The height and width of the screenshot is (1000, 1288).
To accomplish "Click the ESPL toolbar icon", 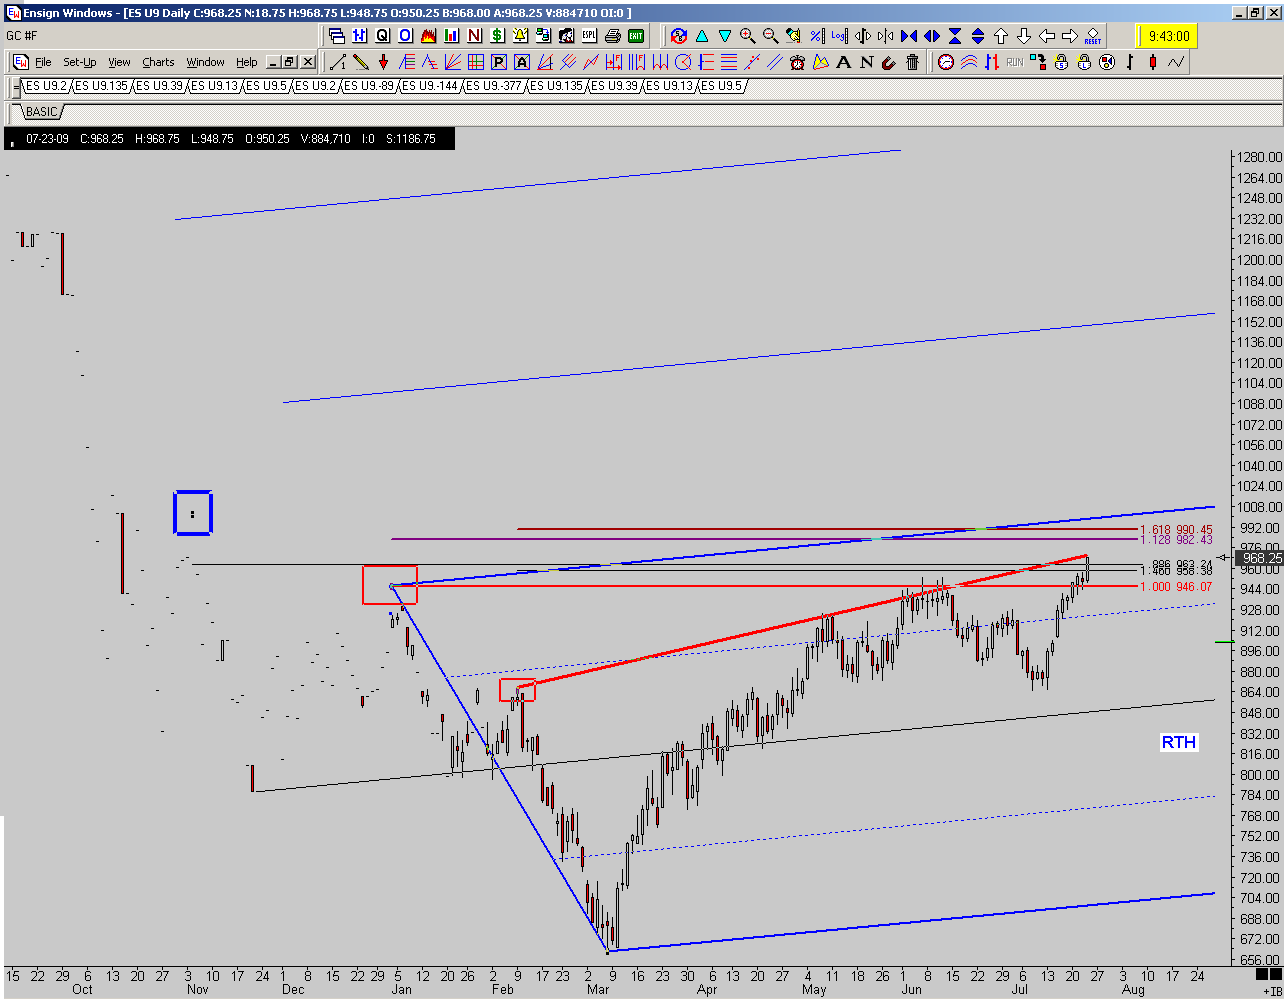I will (590, 36).
